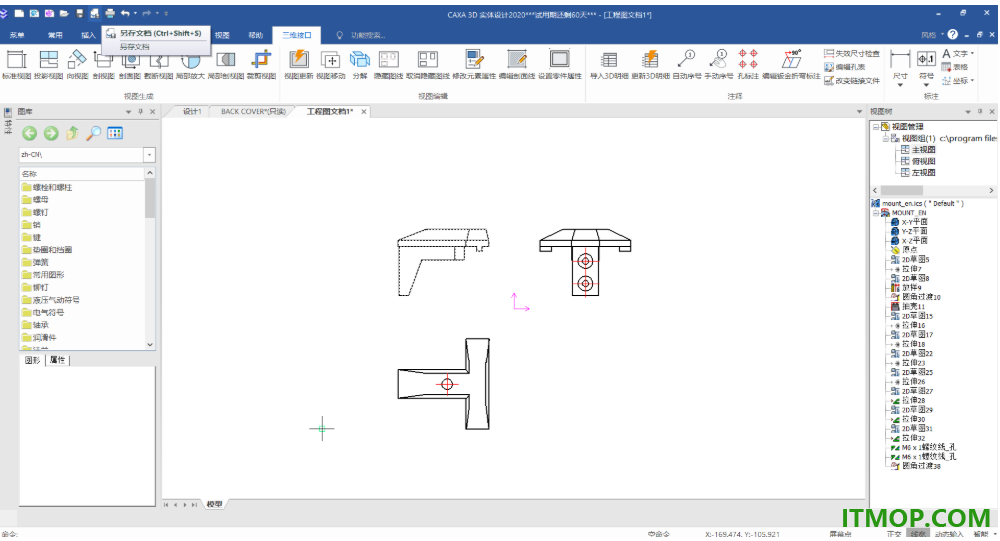The height and width of the screenshot is (541, 1000).
Task: Open the Symbol (符号) dropdown arrow
Action: pos(926,84)
